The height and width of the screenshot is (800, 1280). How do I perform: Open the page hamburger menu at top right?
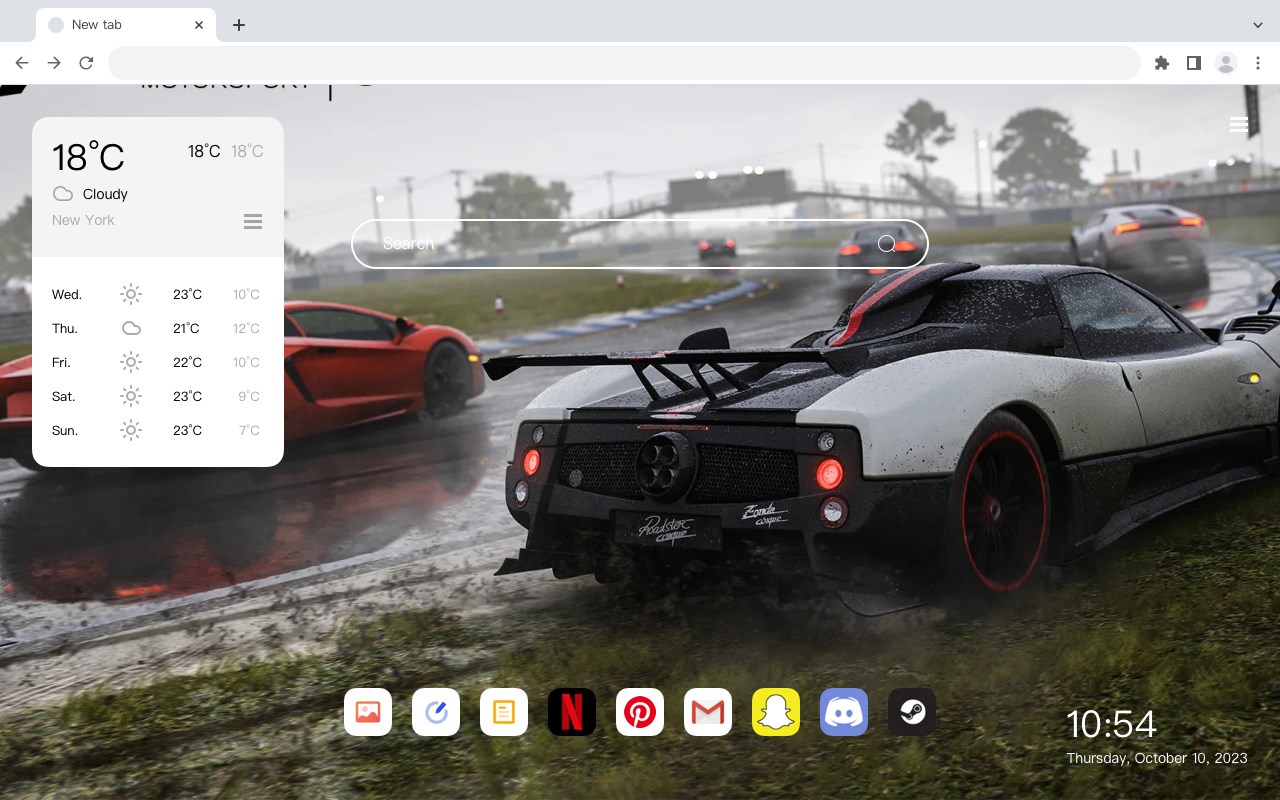[1239, 125]
